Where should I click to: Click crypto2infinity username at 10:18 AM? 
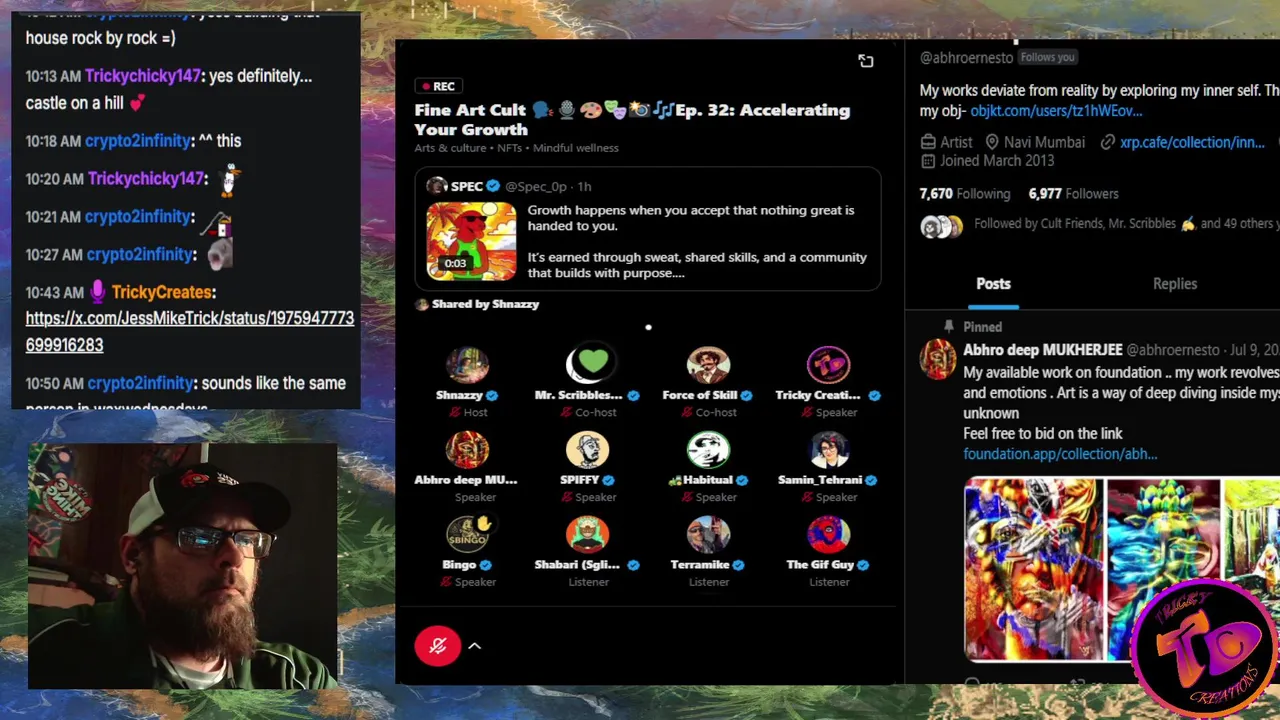pos(138,141)
